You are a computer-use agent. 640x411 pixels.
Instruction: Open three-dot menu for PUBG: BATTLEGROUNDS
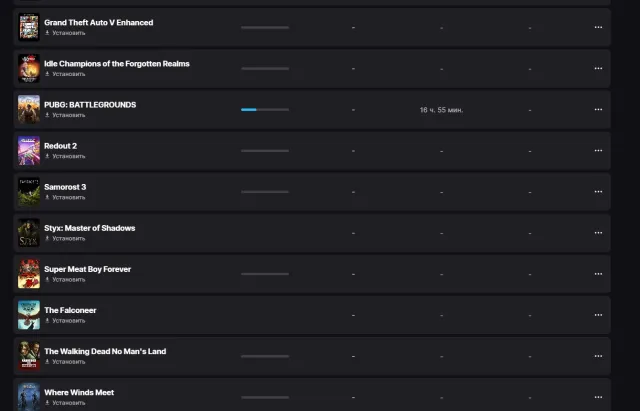click(x=598, y=110)
